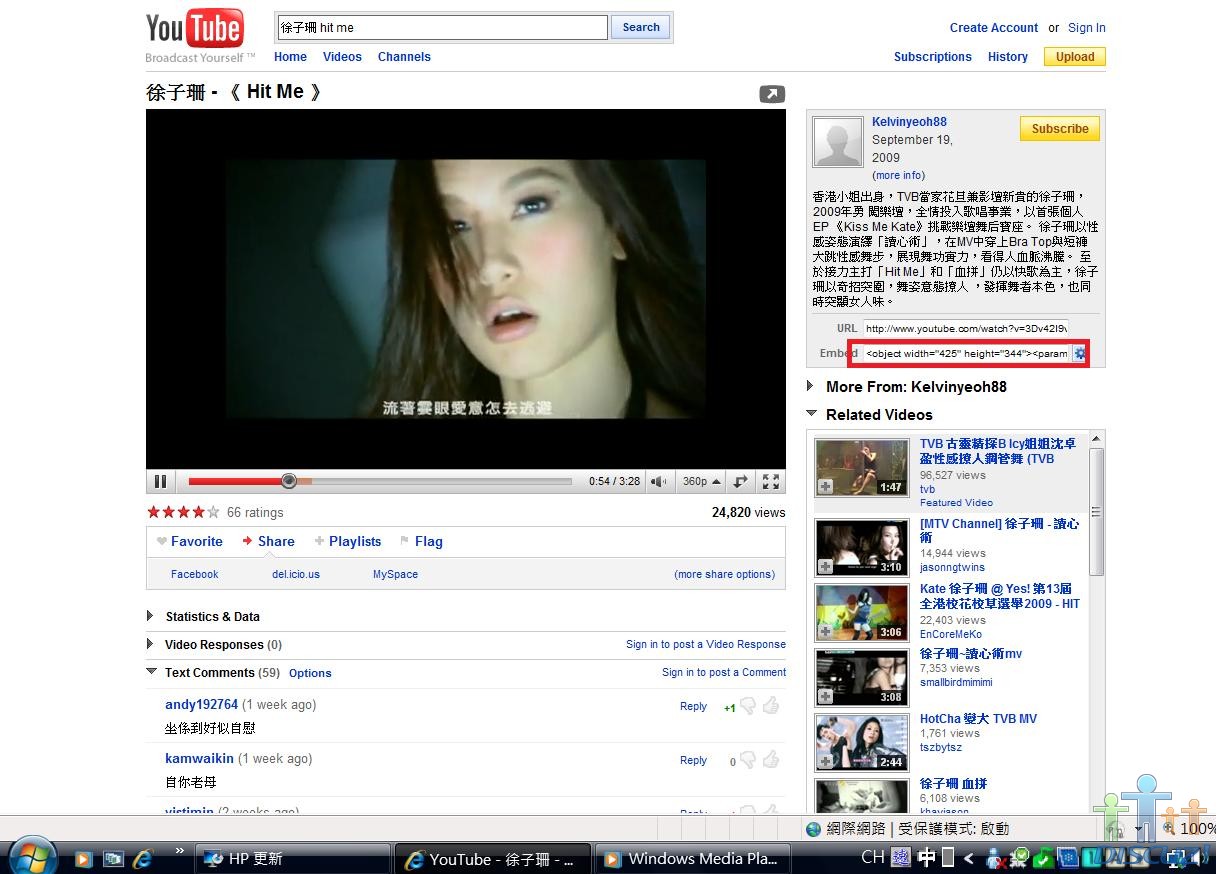Switch to Windows Media Player taskbar window
The width and height of the screenshot is (1216, 874).
693,858
